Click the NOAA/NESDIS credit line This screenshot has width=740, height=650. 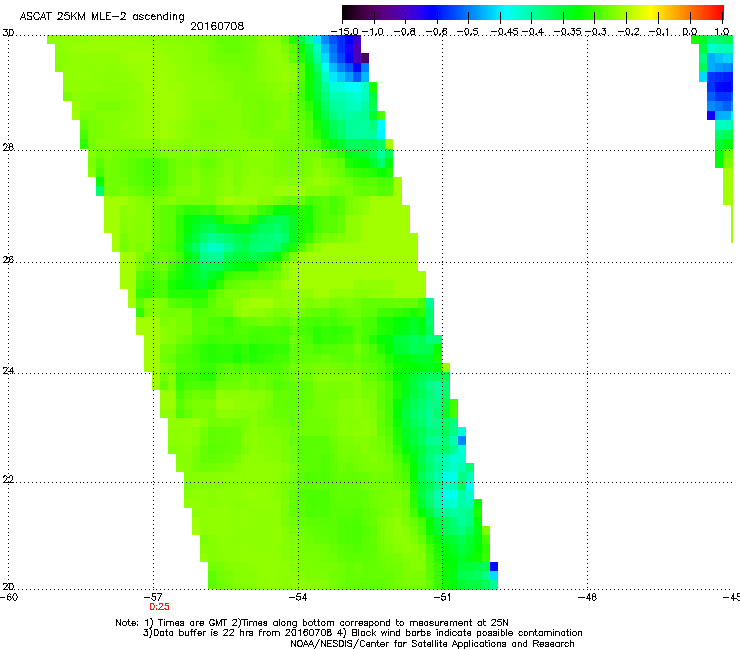432,644
